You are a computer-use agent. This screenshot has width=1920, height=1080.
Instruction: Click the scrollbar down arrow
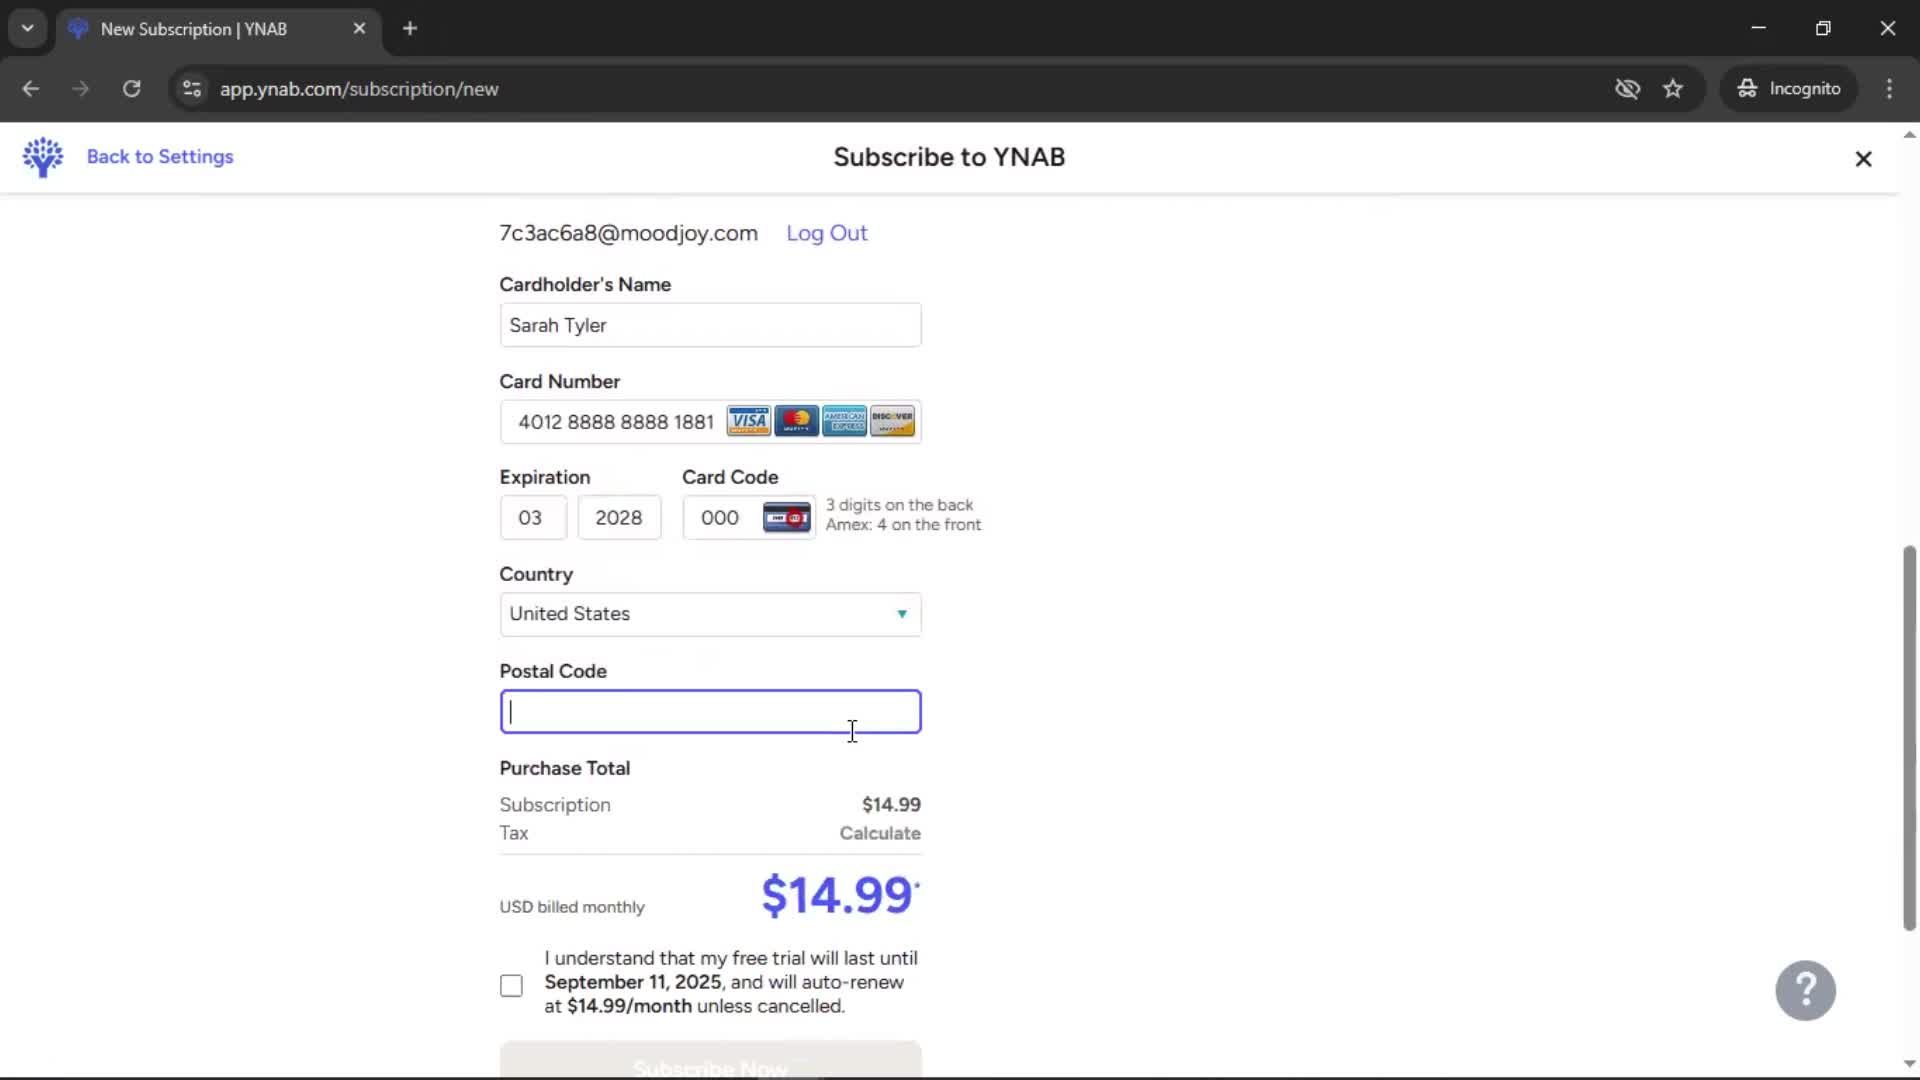1909,1064
